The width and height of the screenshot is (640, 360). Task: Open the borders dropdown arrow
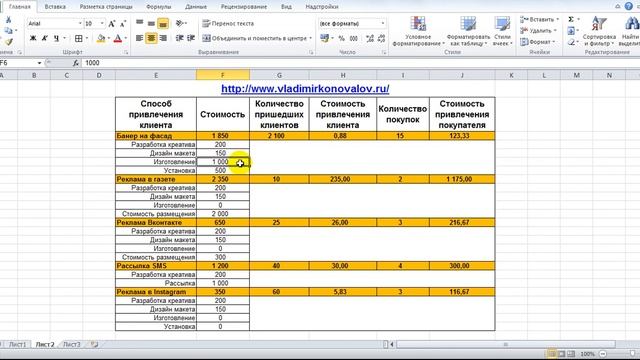(x=87, y=38)
